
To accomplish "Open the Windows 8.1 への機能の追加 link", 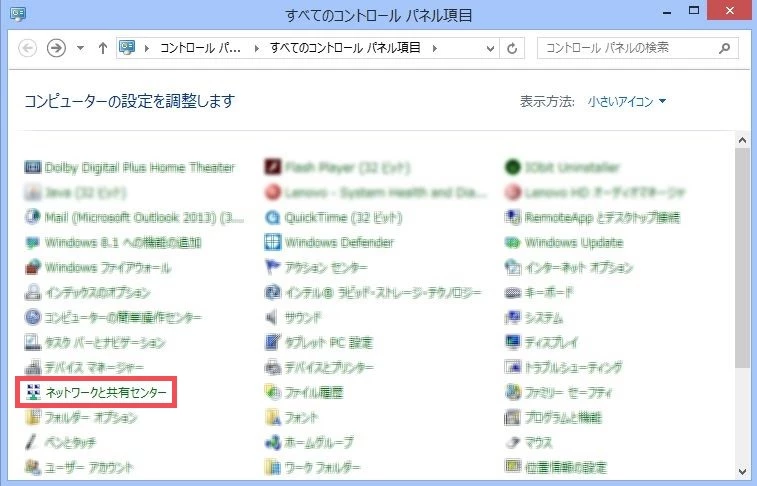I will [x=123, y=242].
